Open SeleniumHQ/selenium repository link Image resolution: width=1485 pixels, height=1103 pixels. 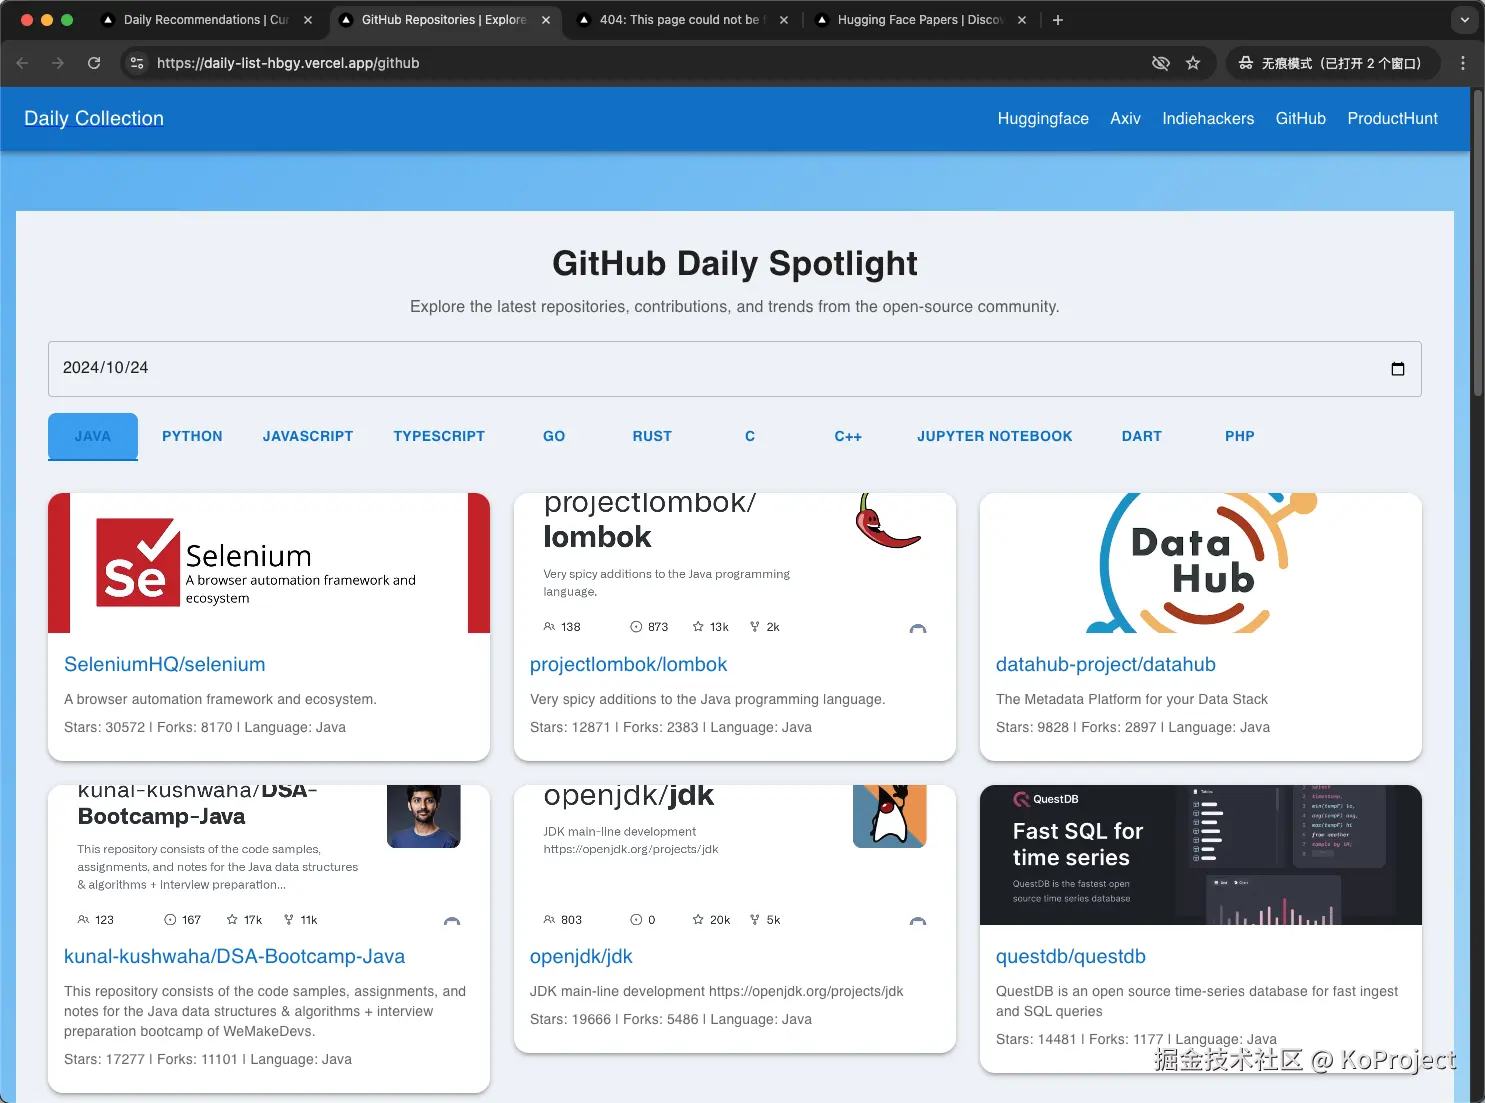165,664
